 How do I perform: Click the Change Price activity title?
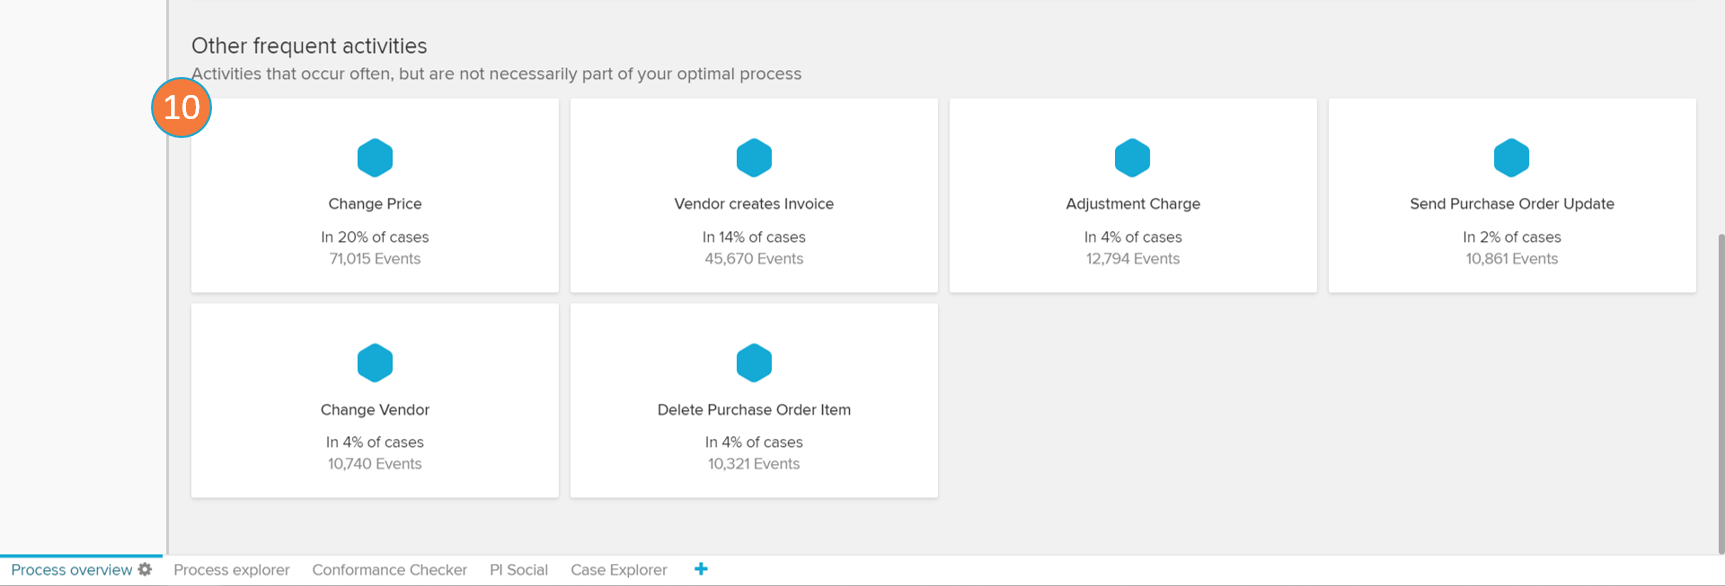(x=375, y=204)
